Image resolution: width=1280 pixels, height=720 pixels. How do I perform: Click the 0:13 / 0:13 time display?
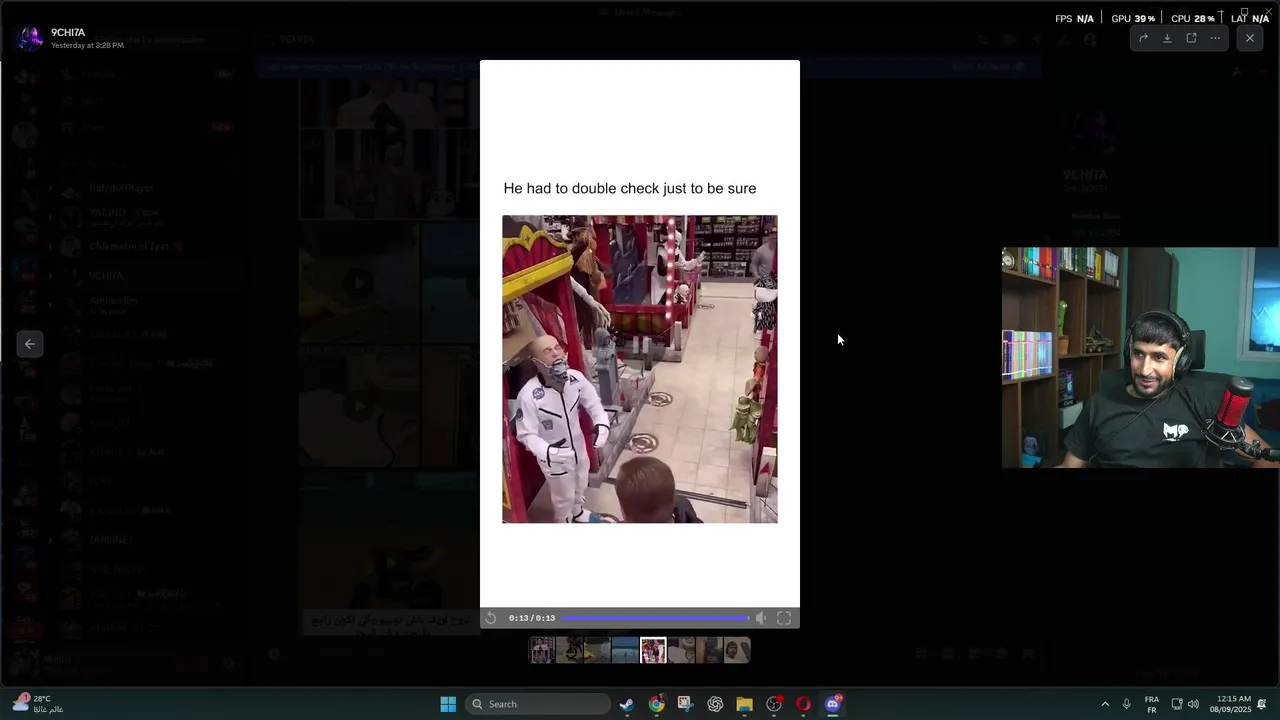[532, 618]
